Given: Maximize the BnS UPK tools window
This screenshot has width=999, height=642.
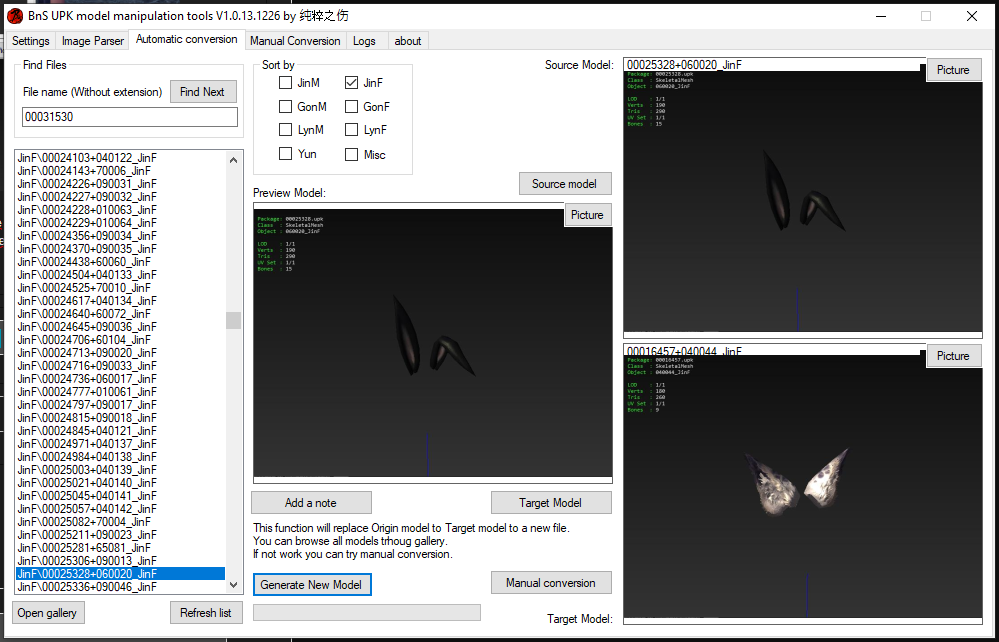Looking at the screenshot, I should click(926, 16).
